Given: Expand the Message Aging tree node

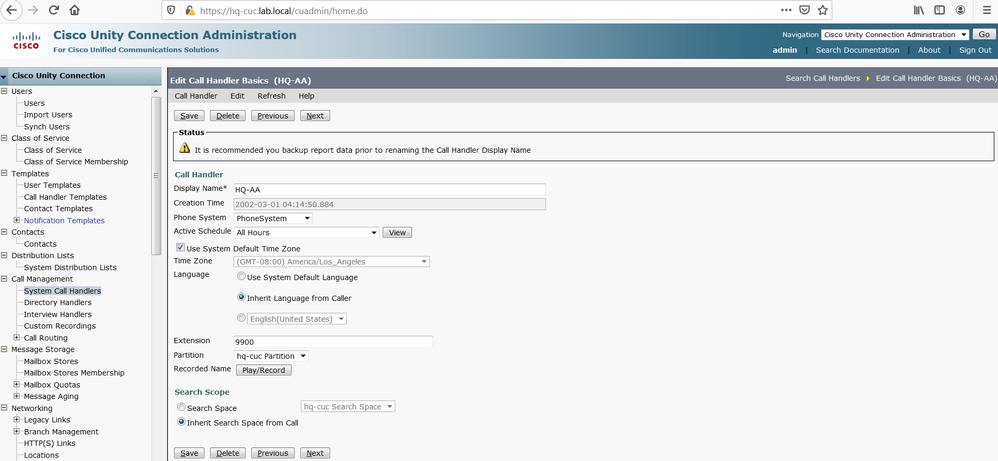Looking at the screenshot, I should pyautogui.click(x=17, y=396).
